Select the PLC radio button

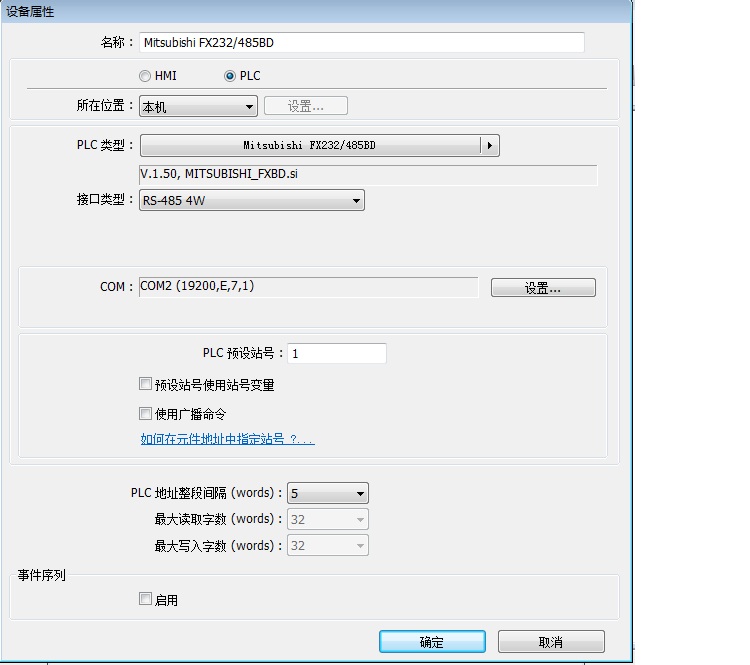click(x=230, y=76)
